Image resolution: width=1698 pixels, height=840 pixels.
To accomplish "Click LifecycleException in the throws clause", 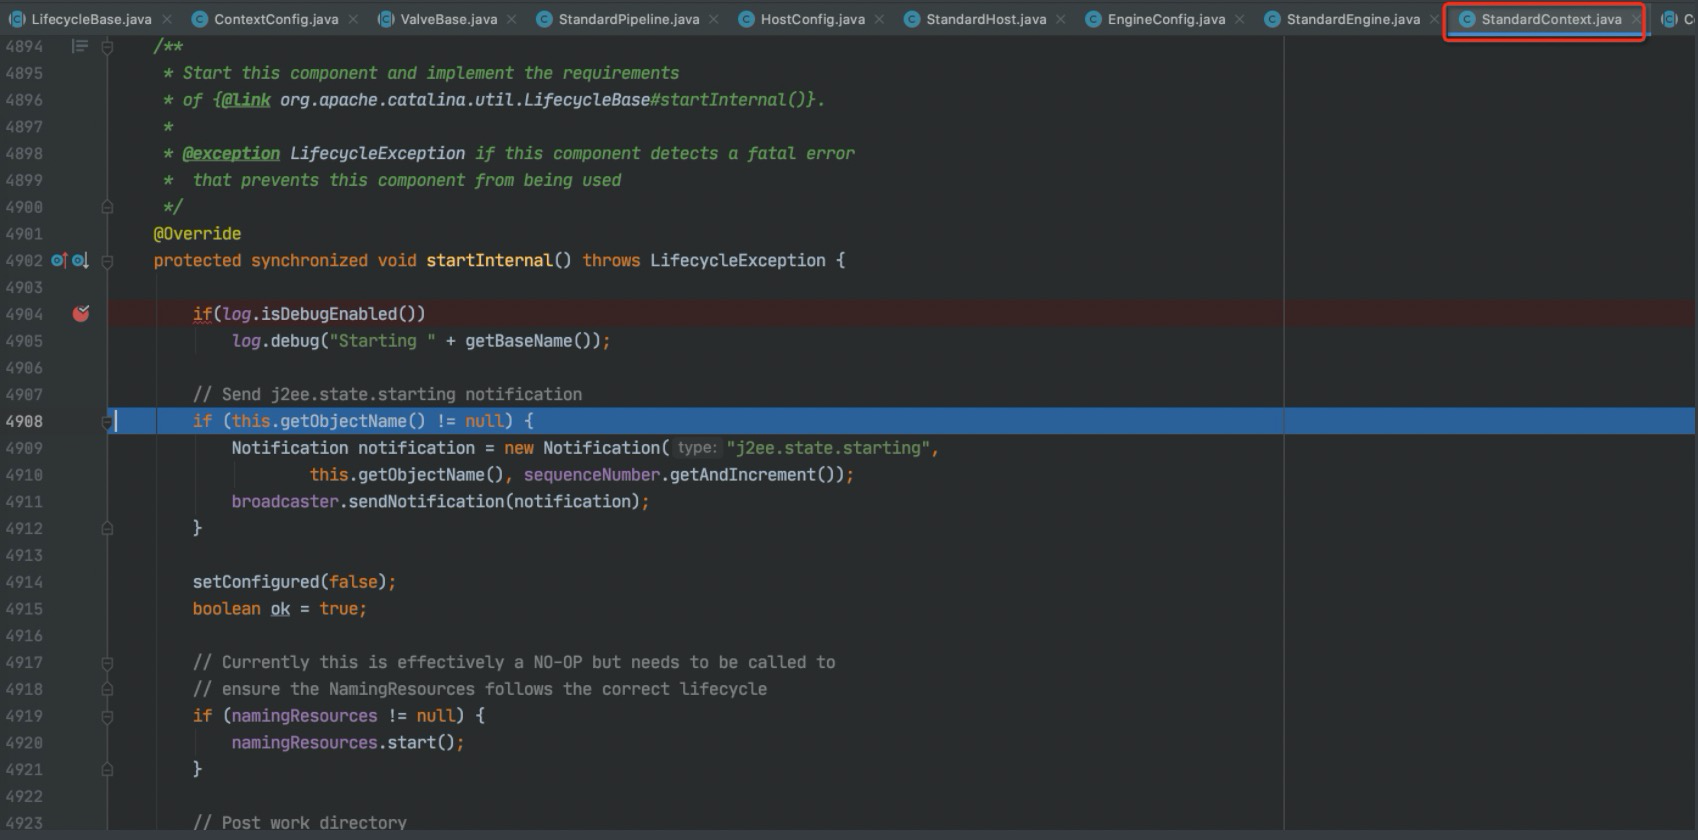I will 737,260.
